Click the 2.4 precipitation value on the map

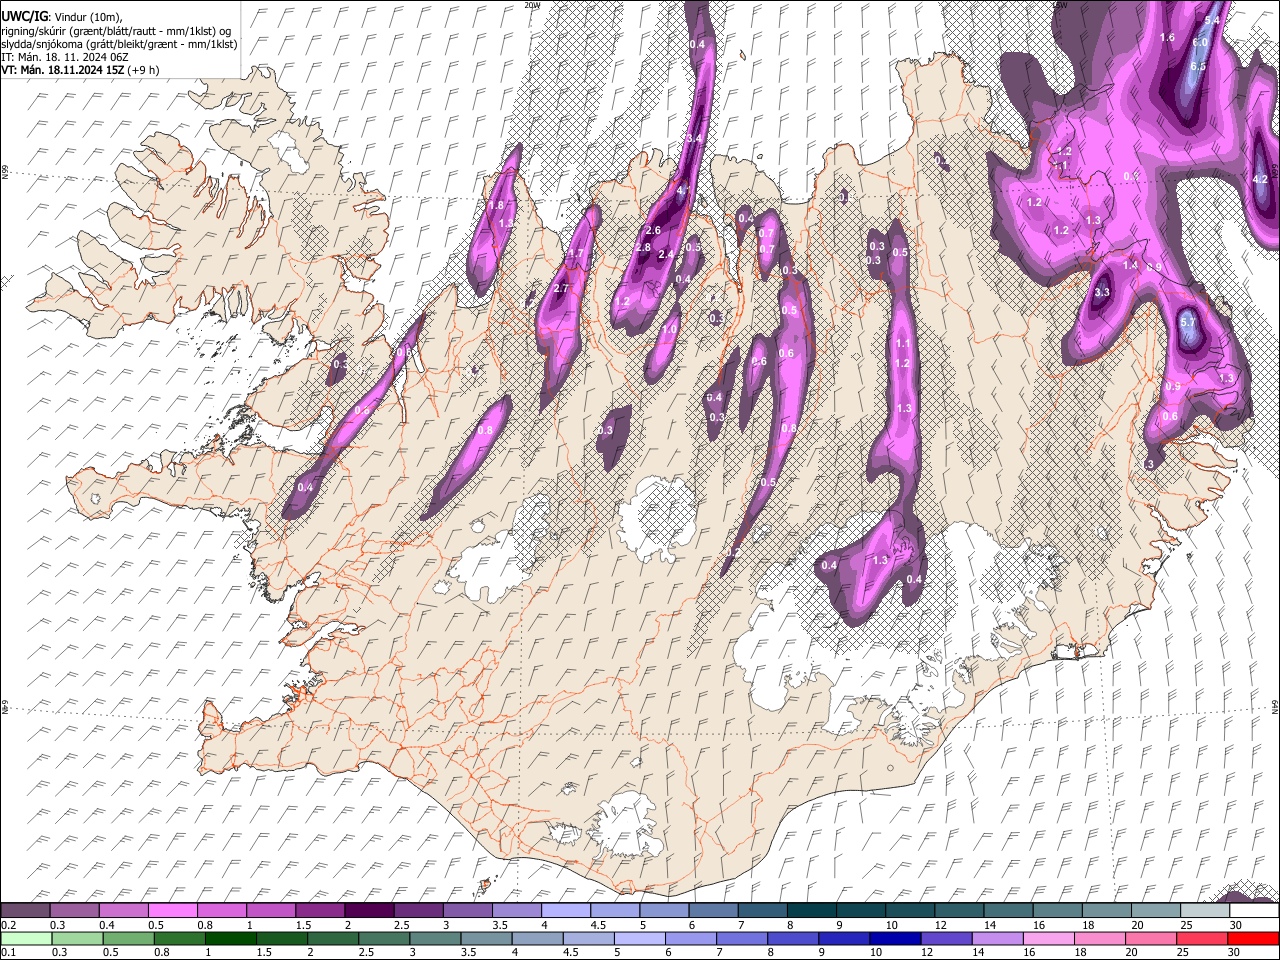point(666,254)
